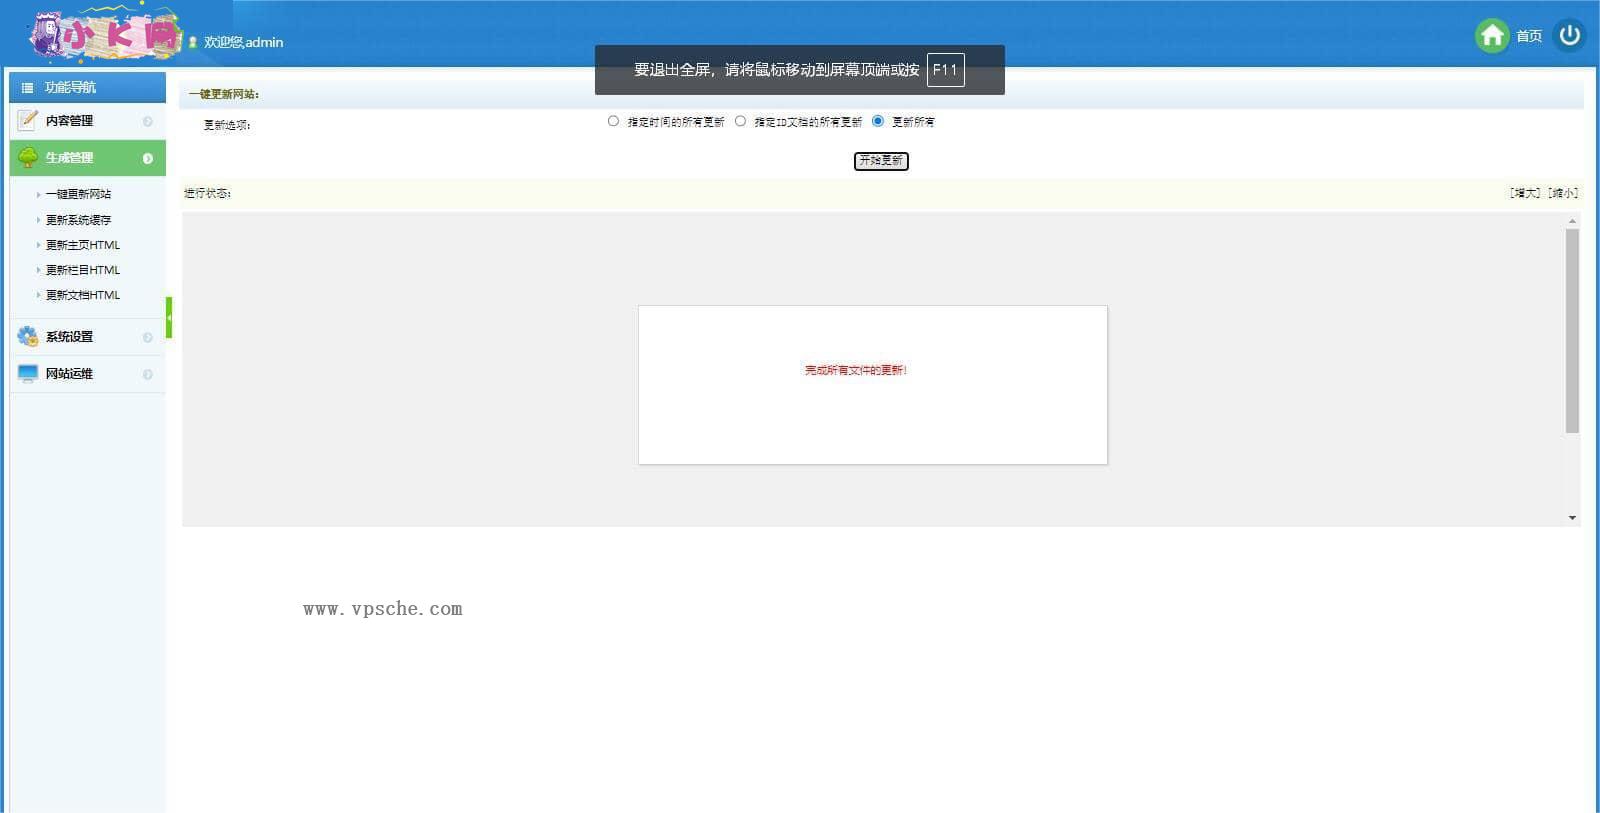Expand 网站运维 with its arrow
The image size is (1600, 813).
pos(148,374)
